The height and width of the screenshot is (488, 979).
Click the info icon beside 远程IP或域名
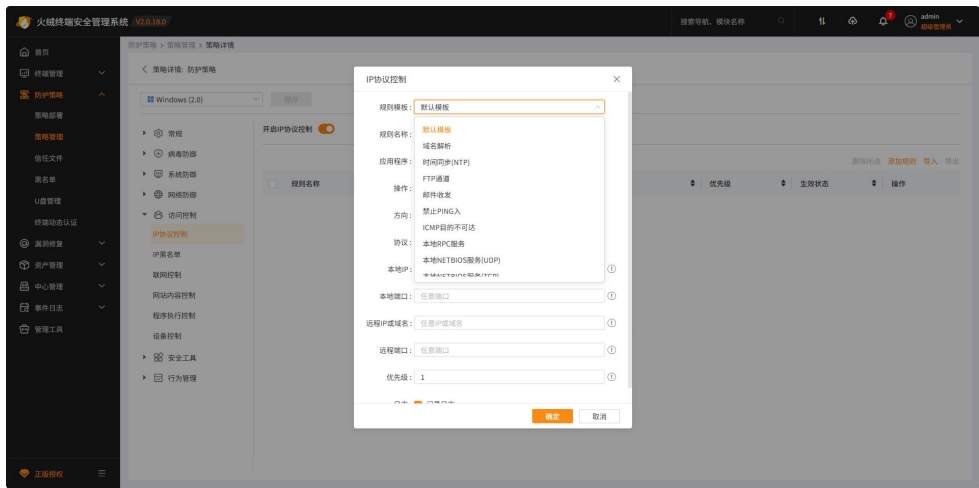[612, 323]
